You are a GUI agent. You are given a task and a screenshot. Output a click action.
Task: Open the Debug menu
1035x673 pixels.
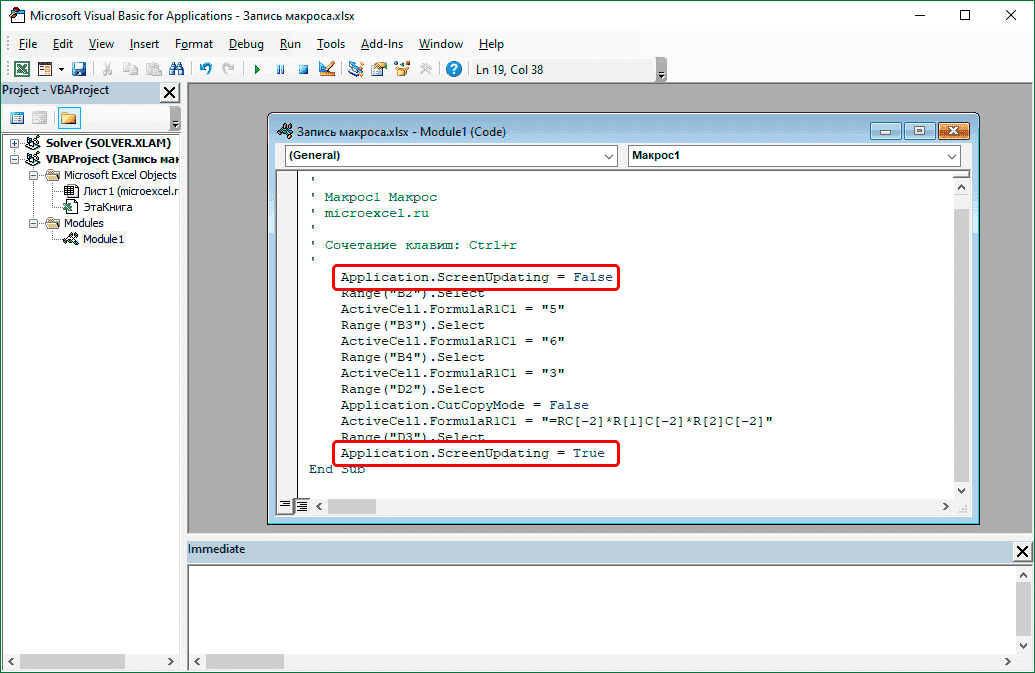click(246, 44)
